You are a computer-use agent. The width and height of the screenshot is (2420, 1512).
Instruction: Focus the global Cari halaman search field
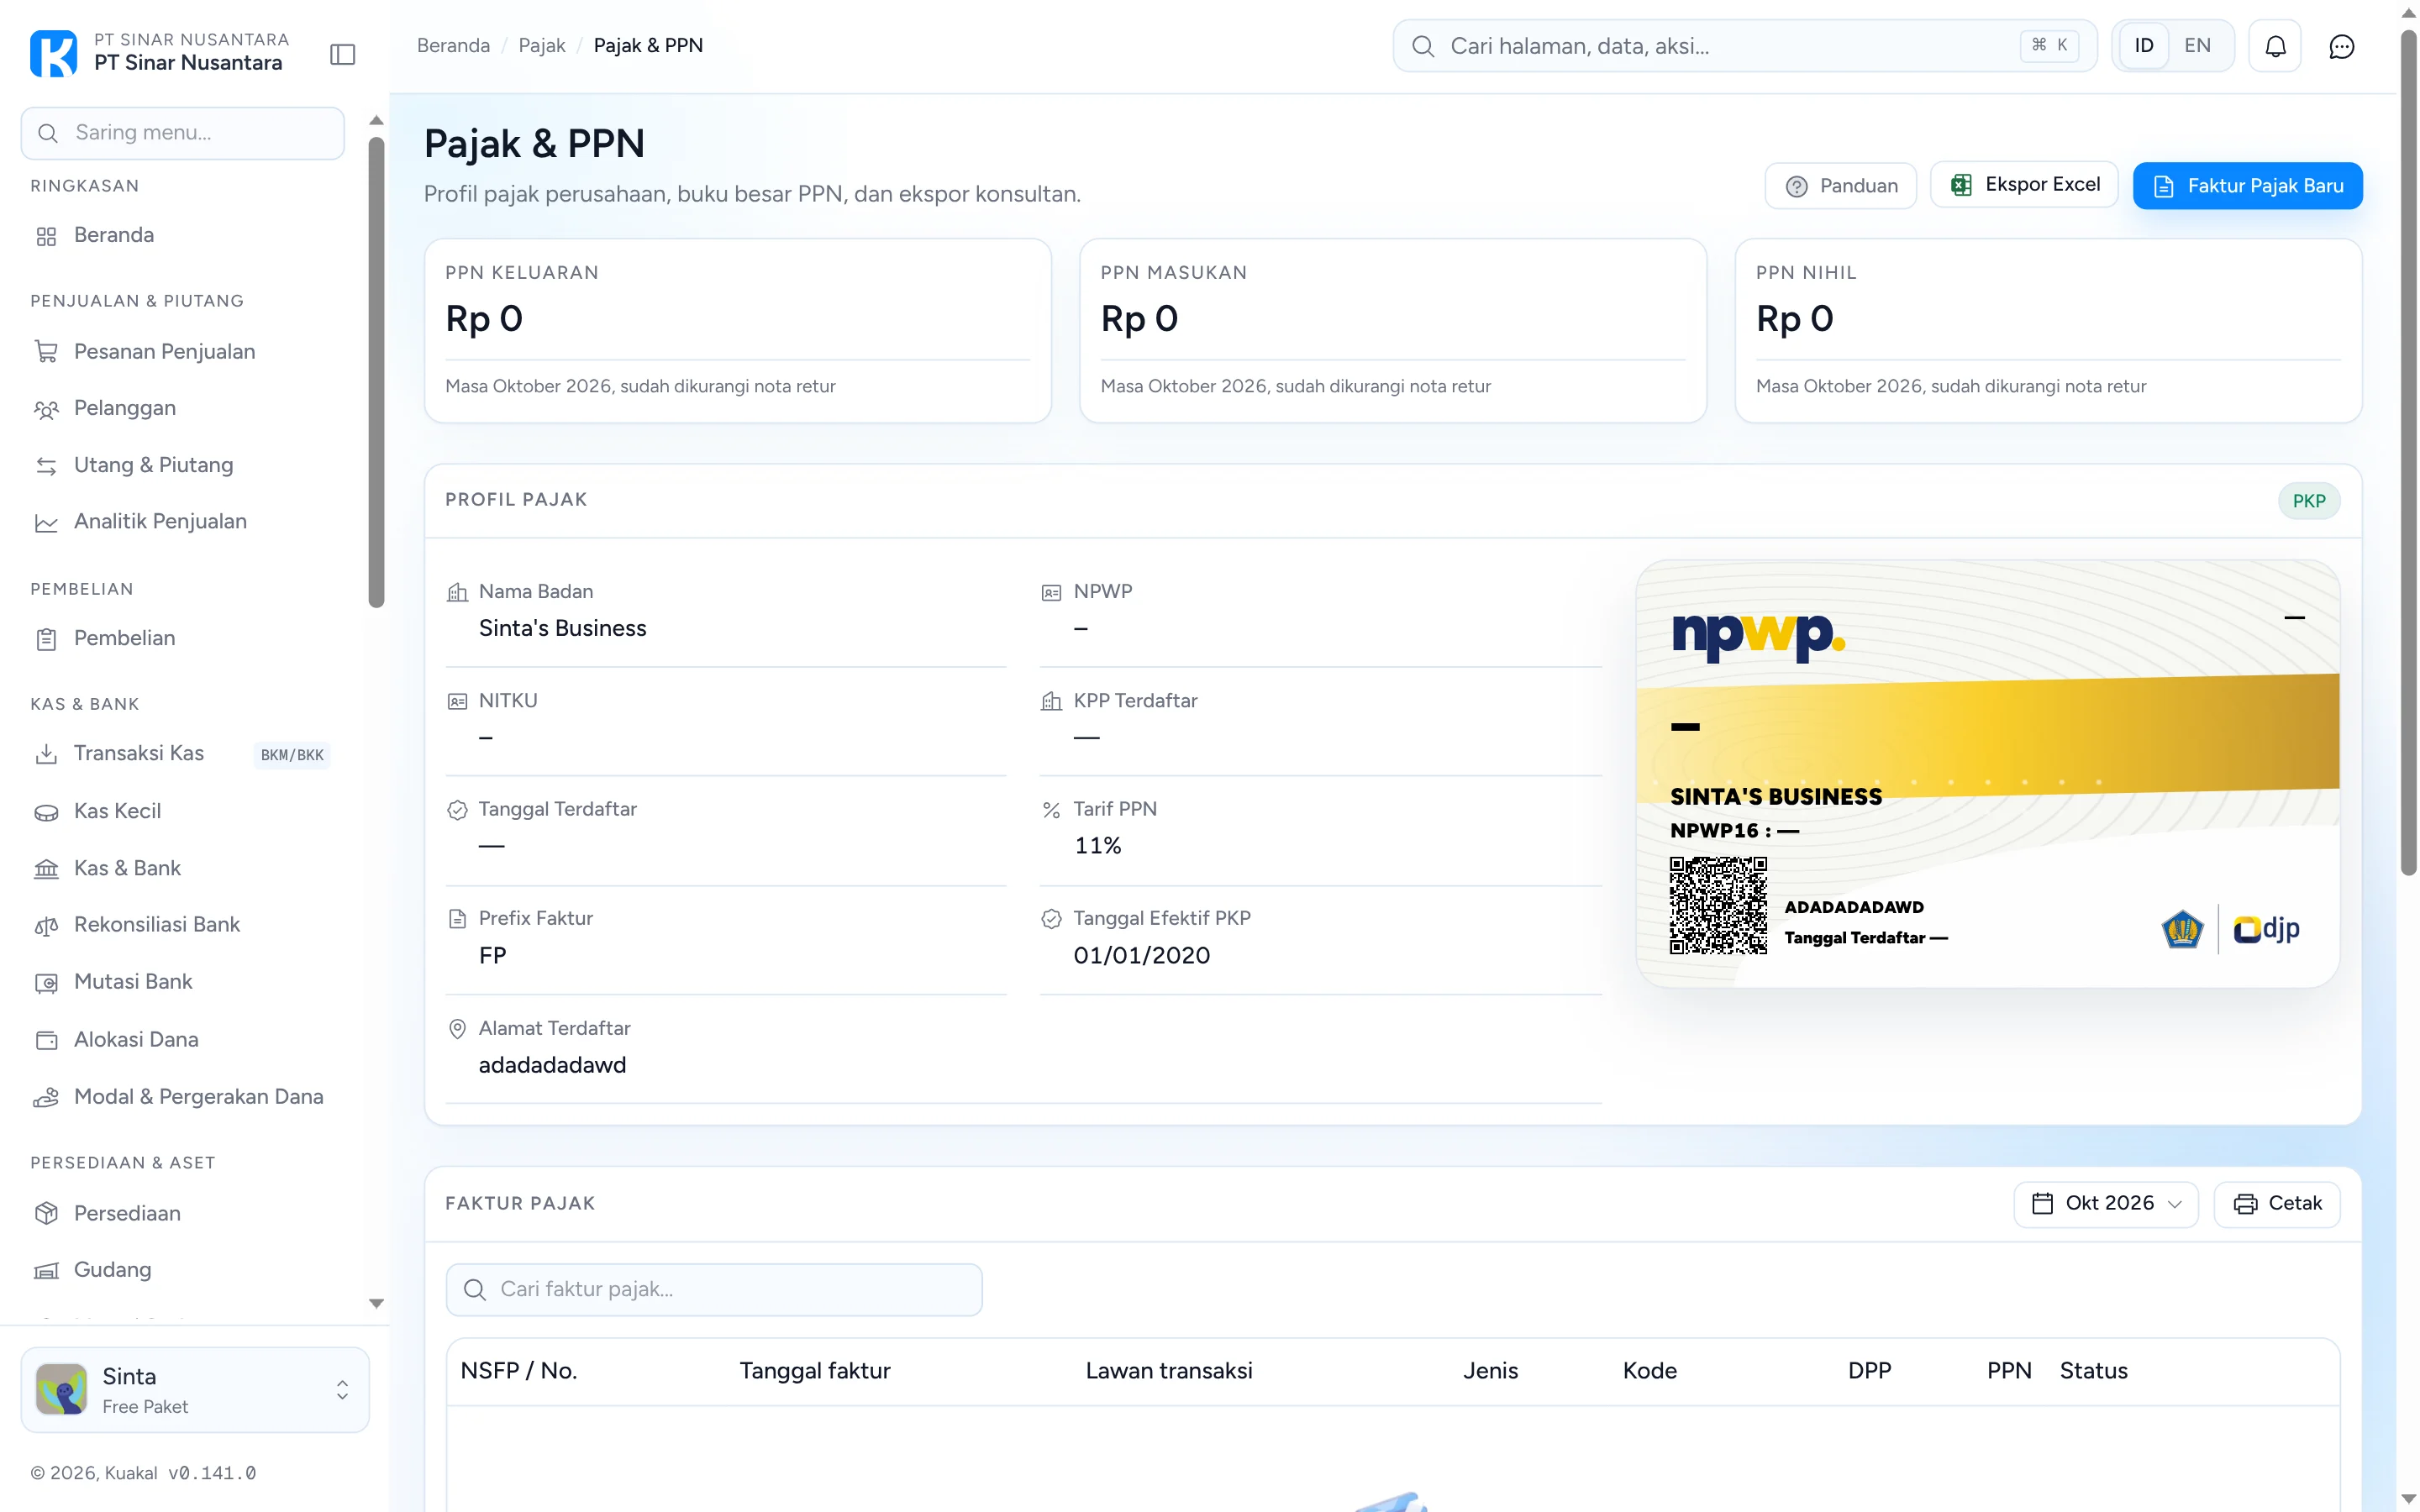point(1744,46)
